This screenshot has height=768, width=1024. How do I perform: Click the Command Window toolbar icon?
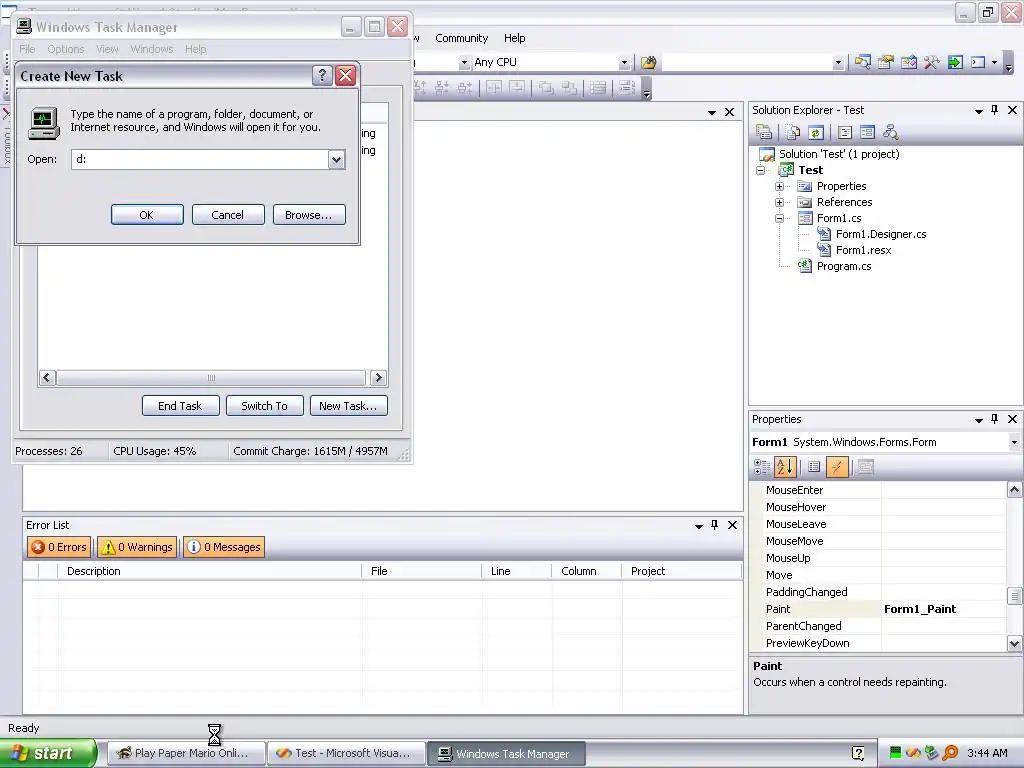978,63
